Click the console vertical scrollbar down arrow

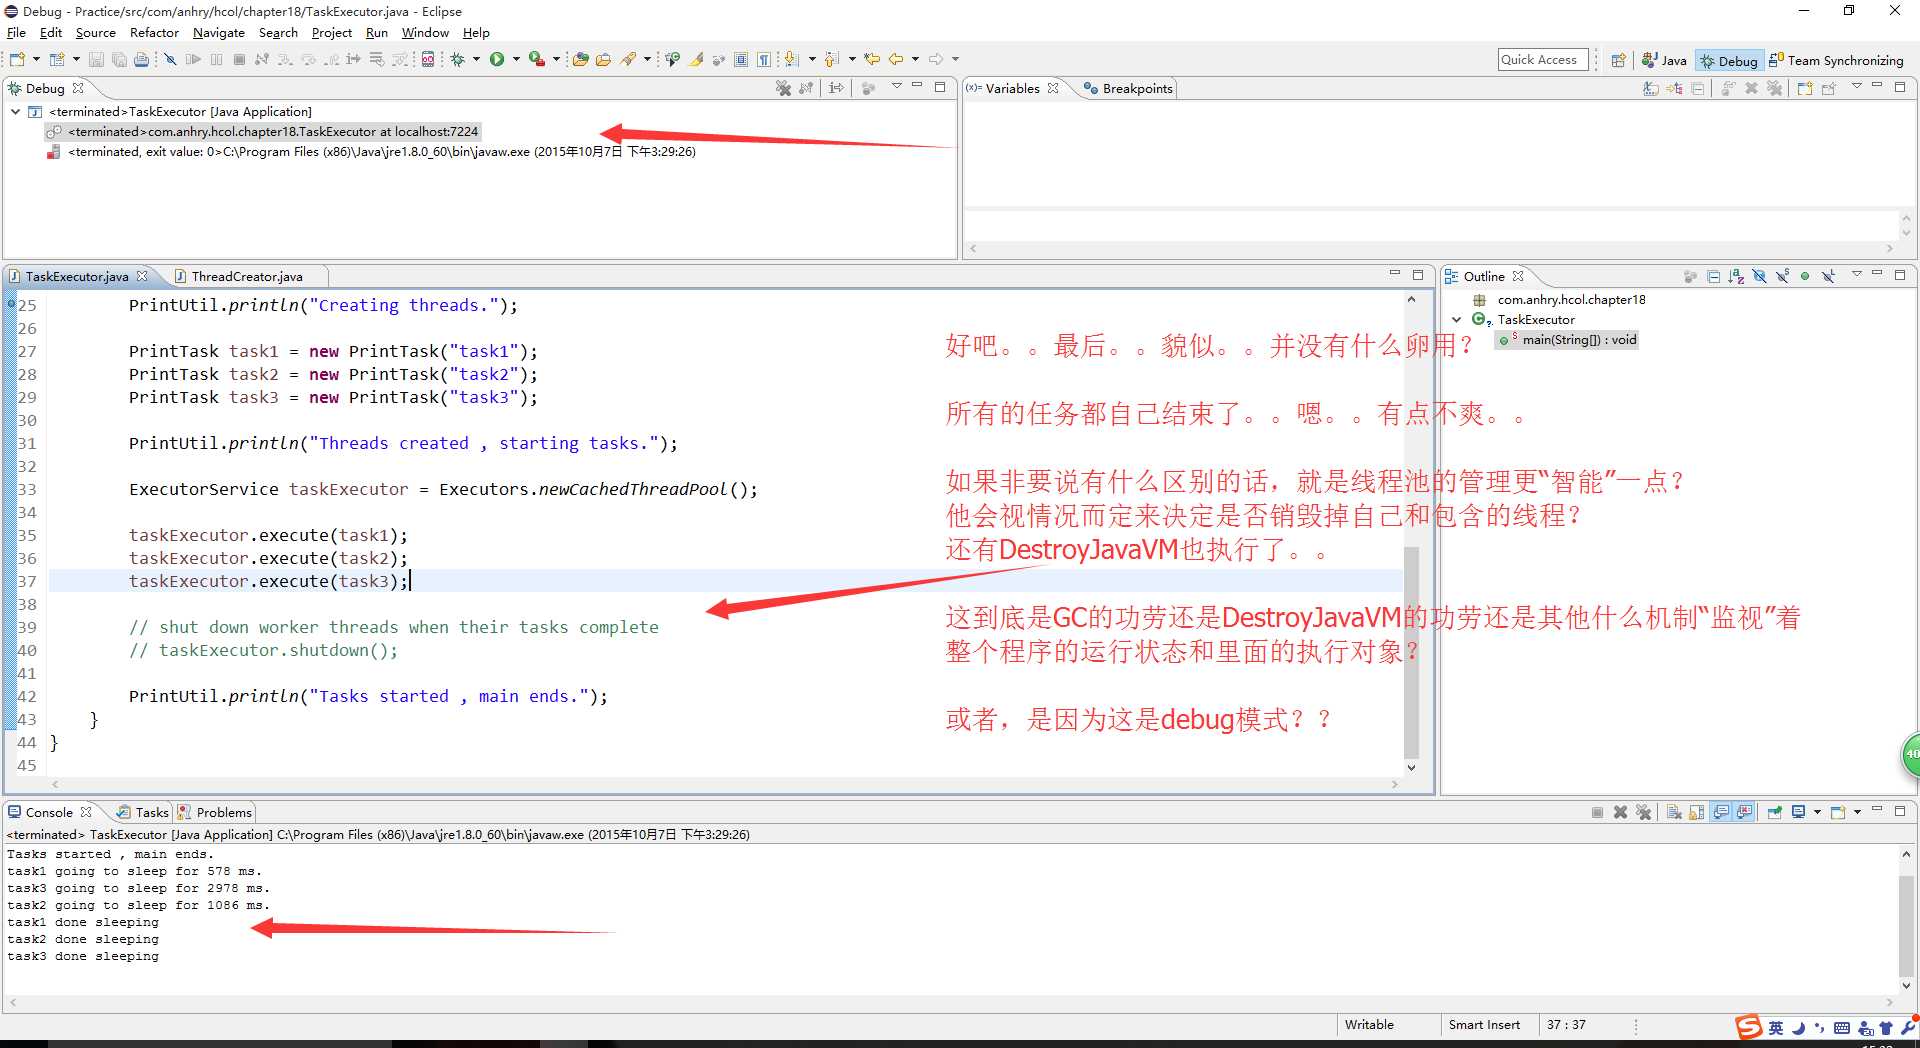pos(1906,986)
